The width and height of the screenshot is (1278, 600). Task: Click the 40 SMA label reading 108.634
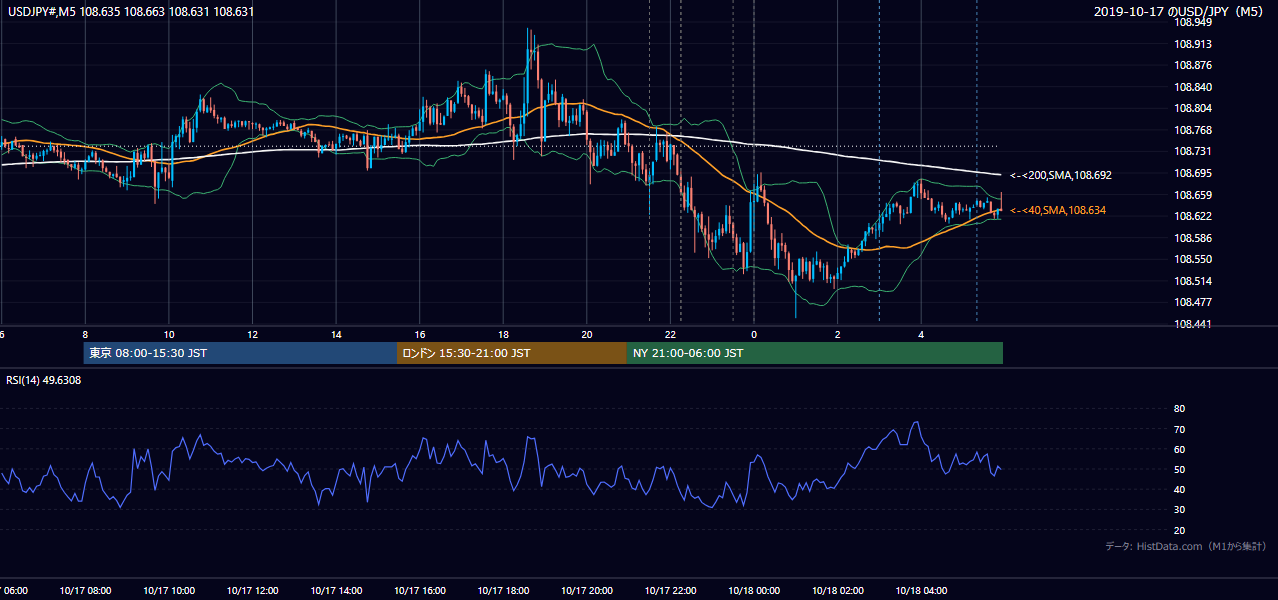pyautogui.click(x=1058, y=210)
